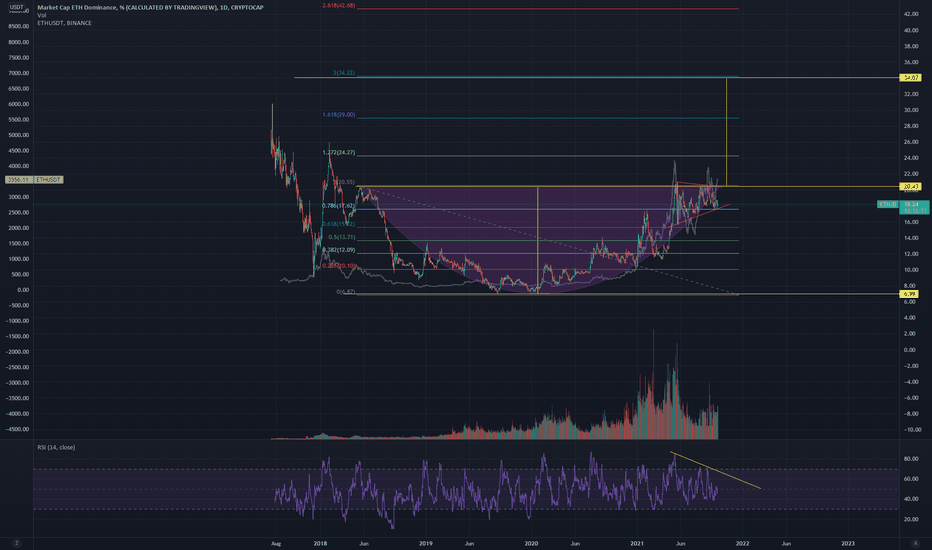The image size is (932, 550).
Task: Click the 2018 label on time axis
Action: point(320,543)
